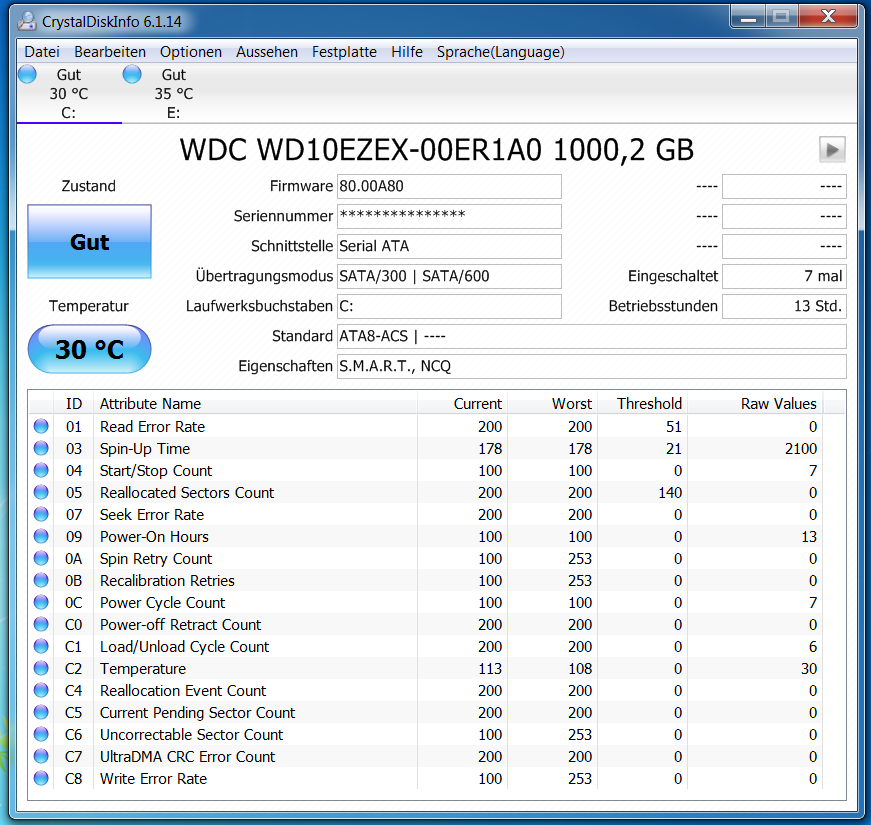Switch to the E: drive tab at 35 °C
The height and width of the screenshot is (825, 871).
pos(174,93)
